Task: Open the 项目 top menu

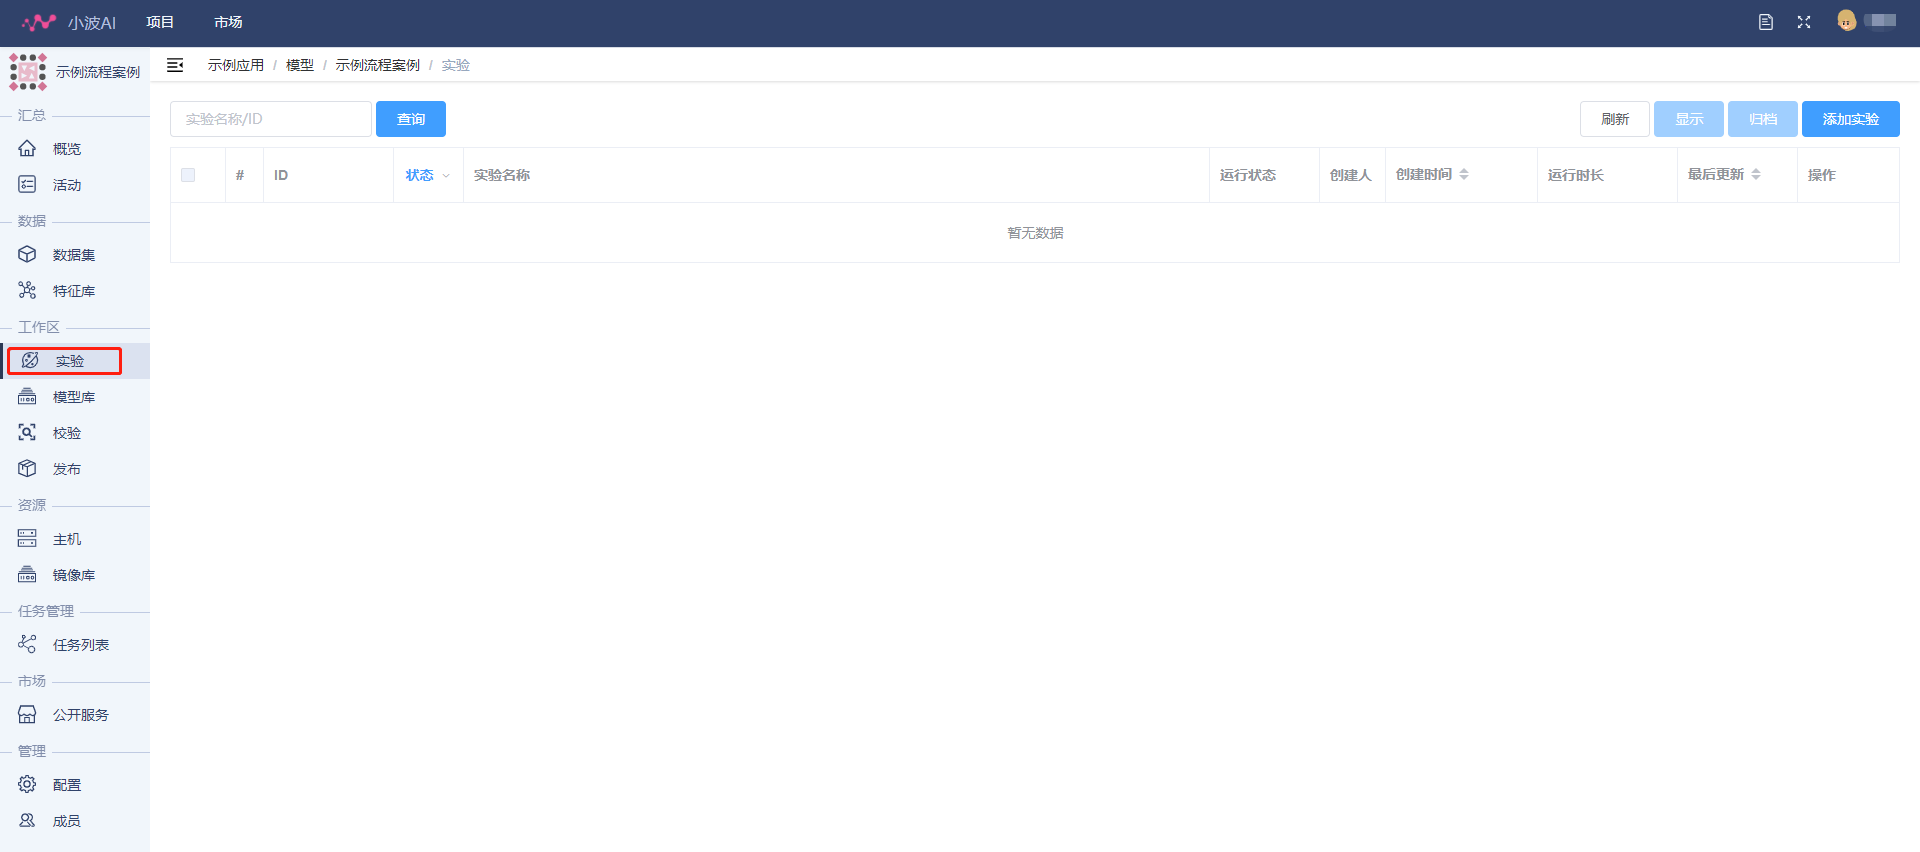Action: coord(160,22)
